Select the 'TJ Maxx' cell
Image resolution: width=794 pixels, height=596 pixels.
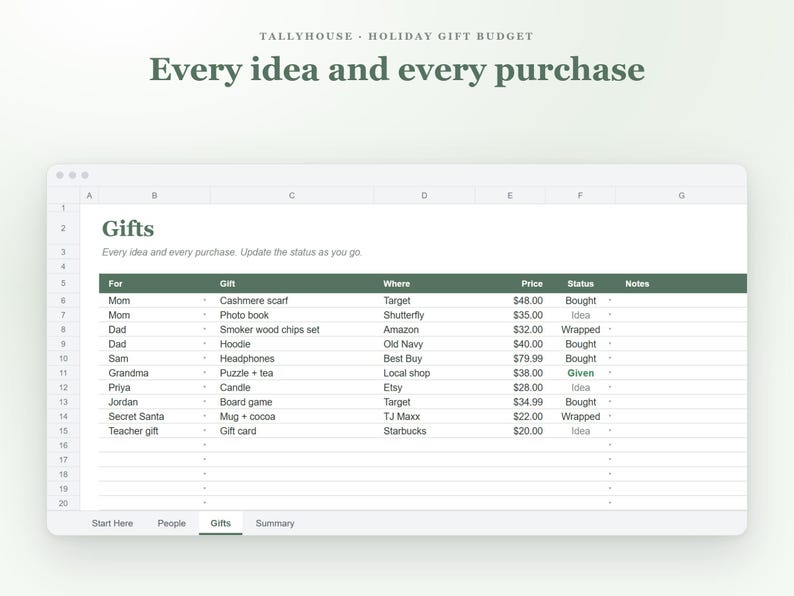424,416
